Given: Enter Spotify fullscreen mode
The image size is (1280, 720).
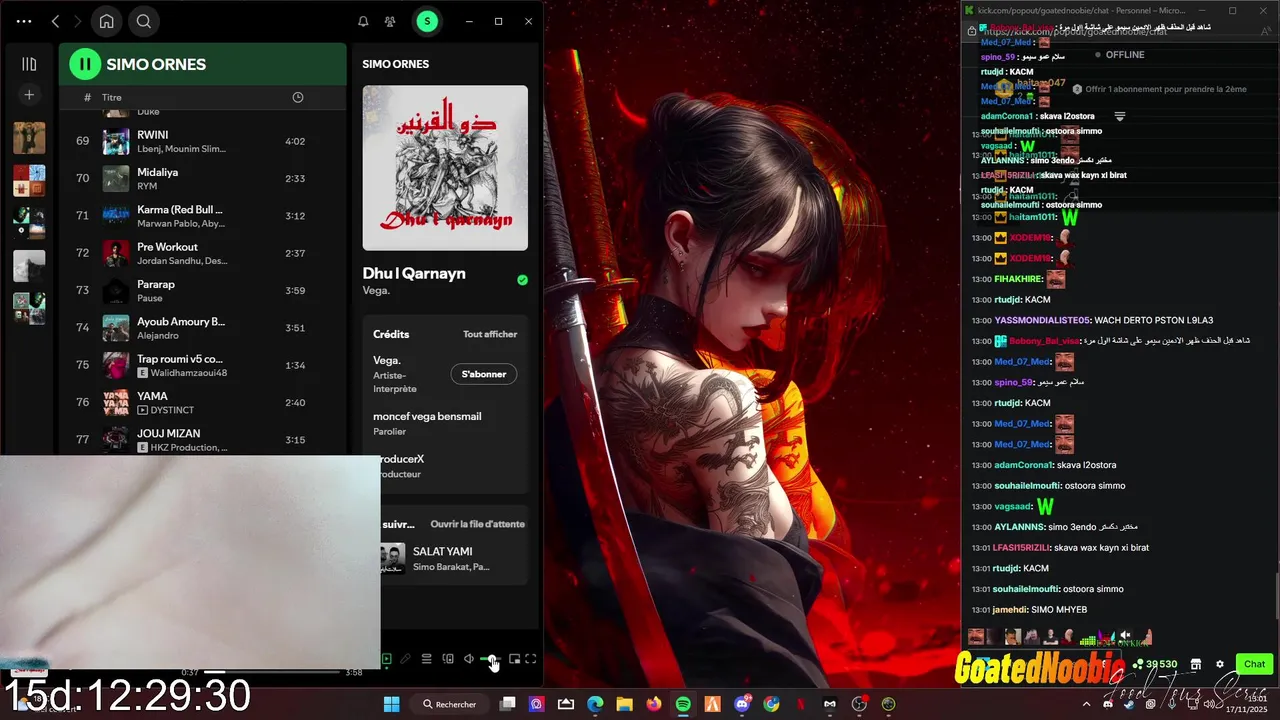Looking at the screenshot, I should click(531, 659).
